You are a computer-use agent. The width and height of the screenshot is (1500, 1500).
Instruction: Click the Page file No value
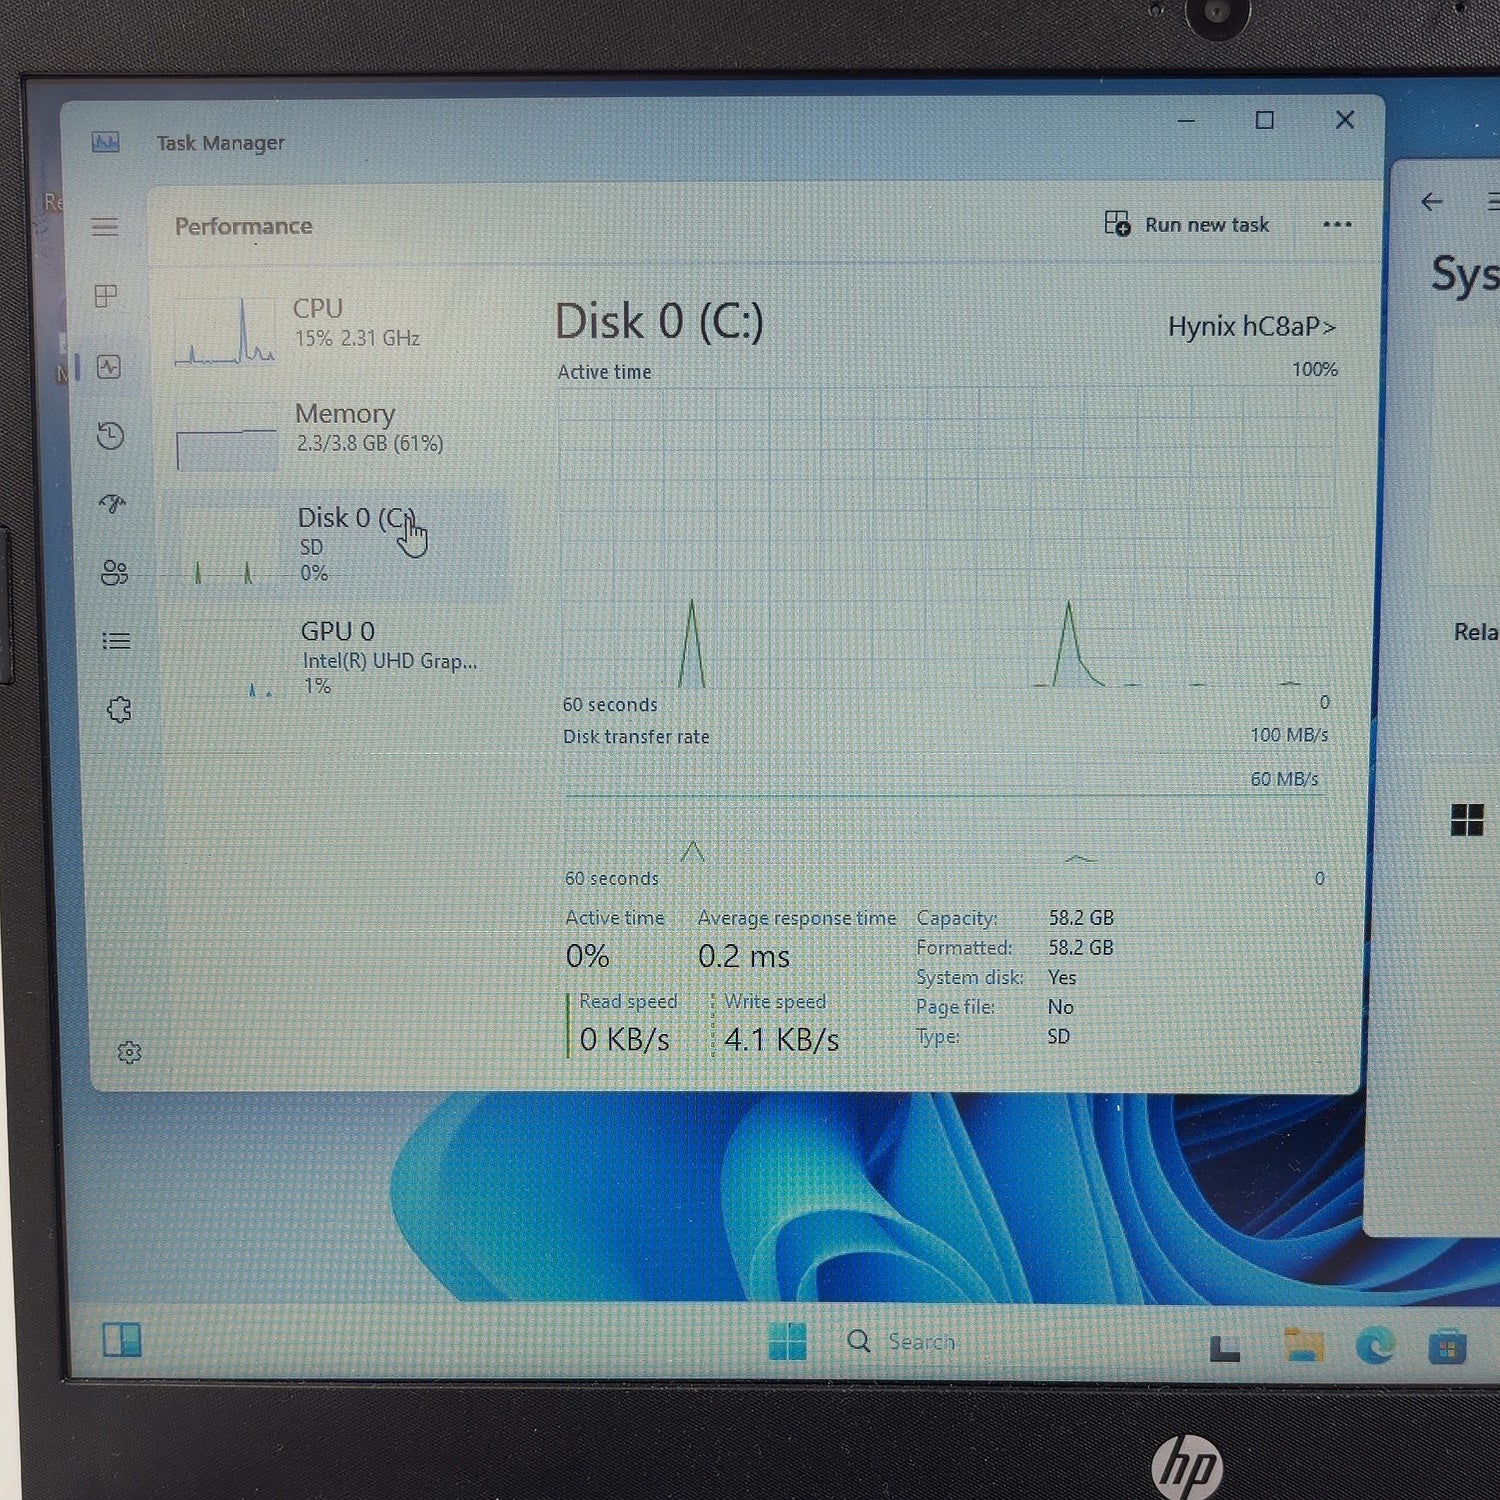pos(1060,1007)
